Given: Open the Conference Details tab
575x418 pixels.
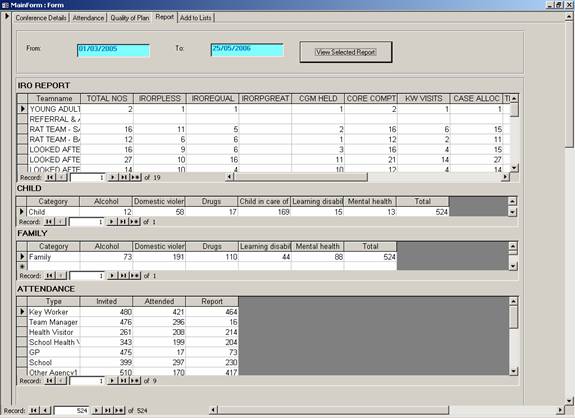Looking at the screenshot, I should click(41, 18).
